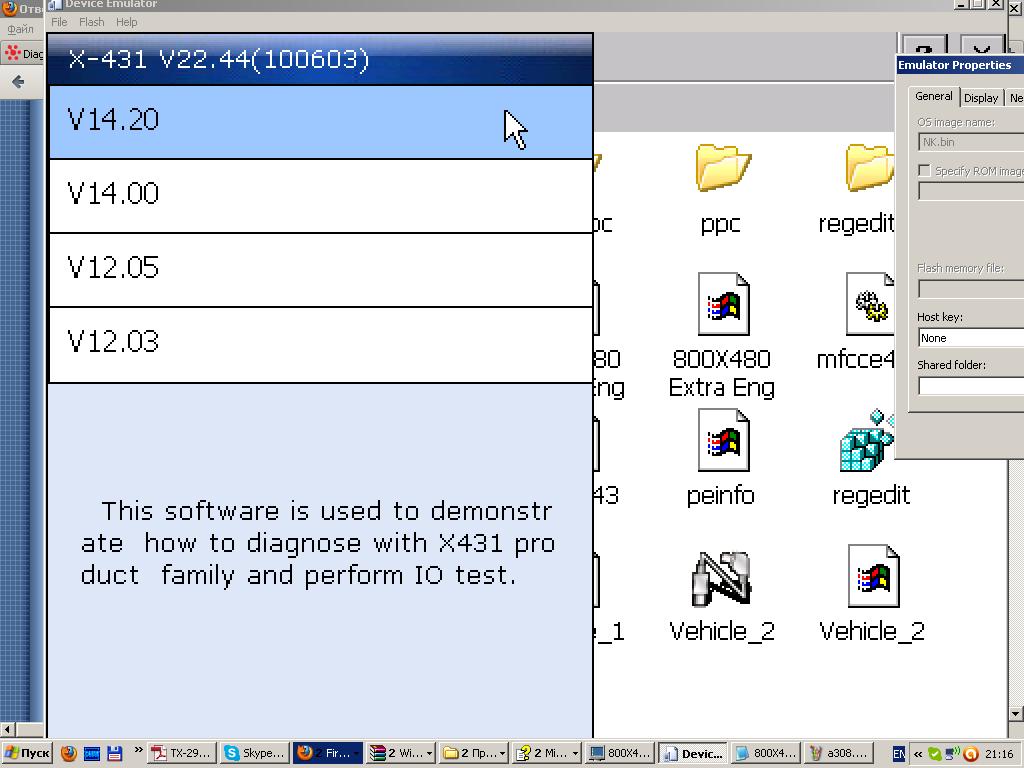
Task: Open the Пуск start menu
Action: pyautogui.click(x=27, y=753)
